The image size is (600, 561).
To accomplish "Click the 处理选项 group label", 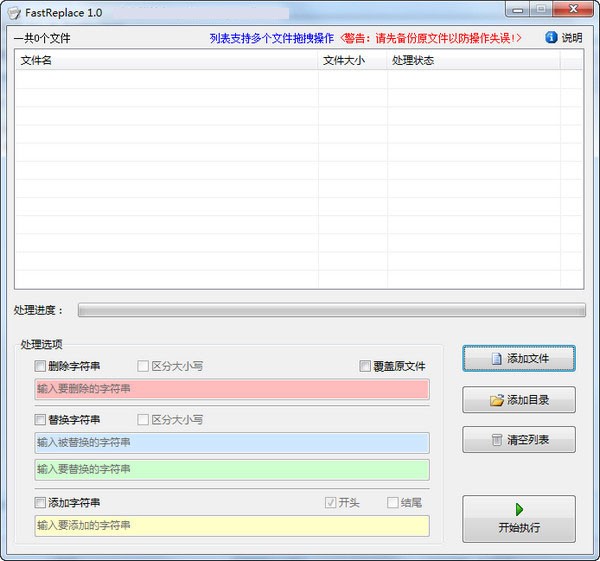I will coord(41,344).
